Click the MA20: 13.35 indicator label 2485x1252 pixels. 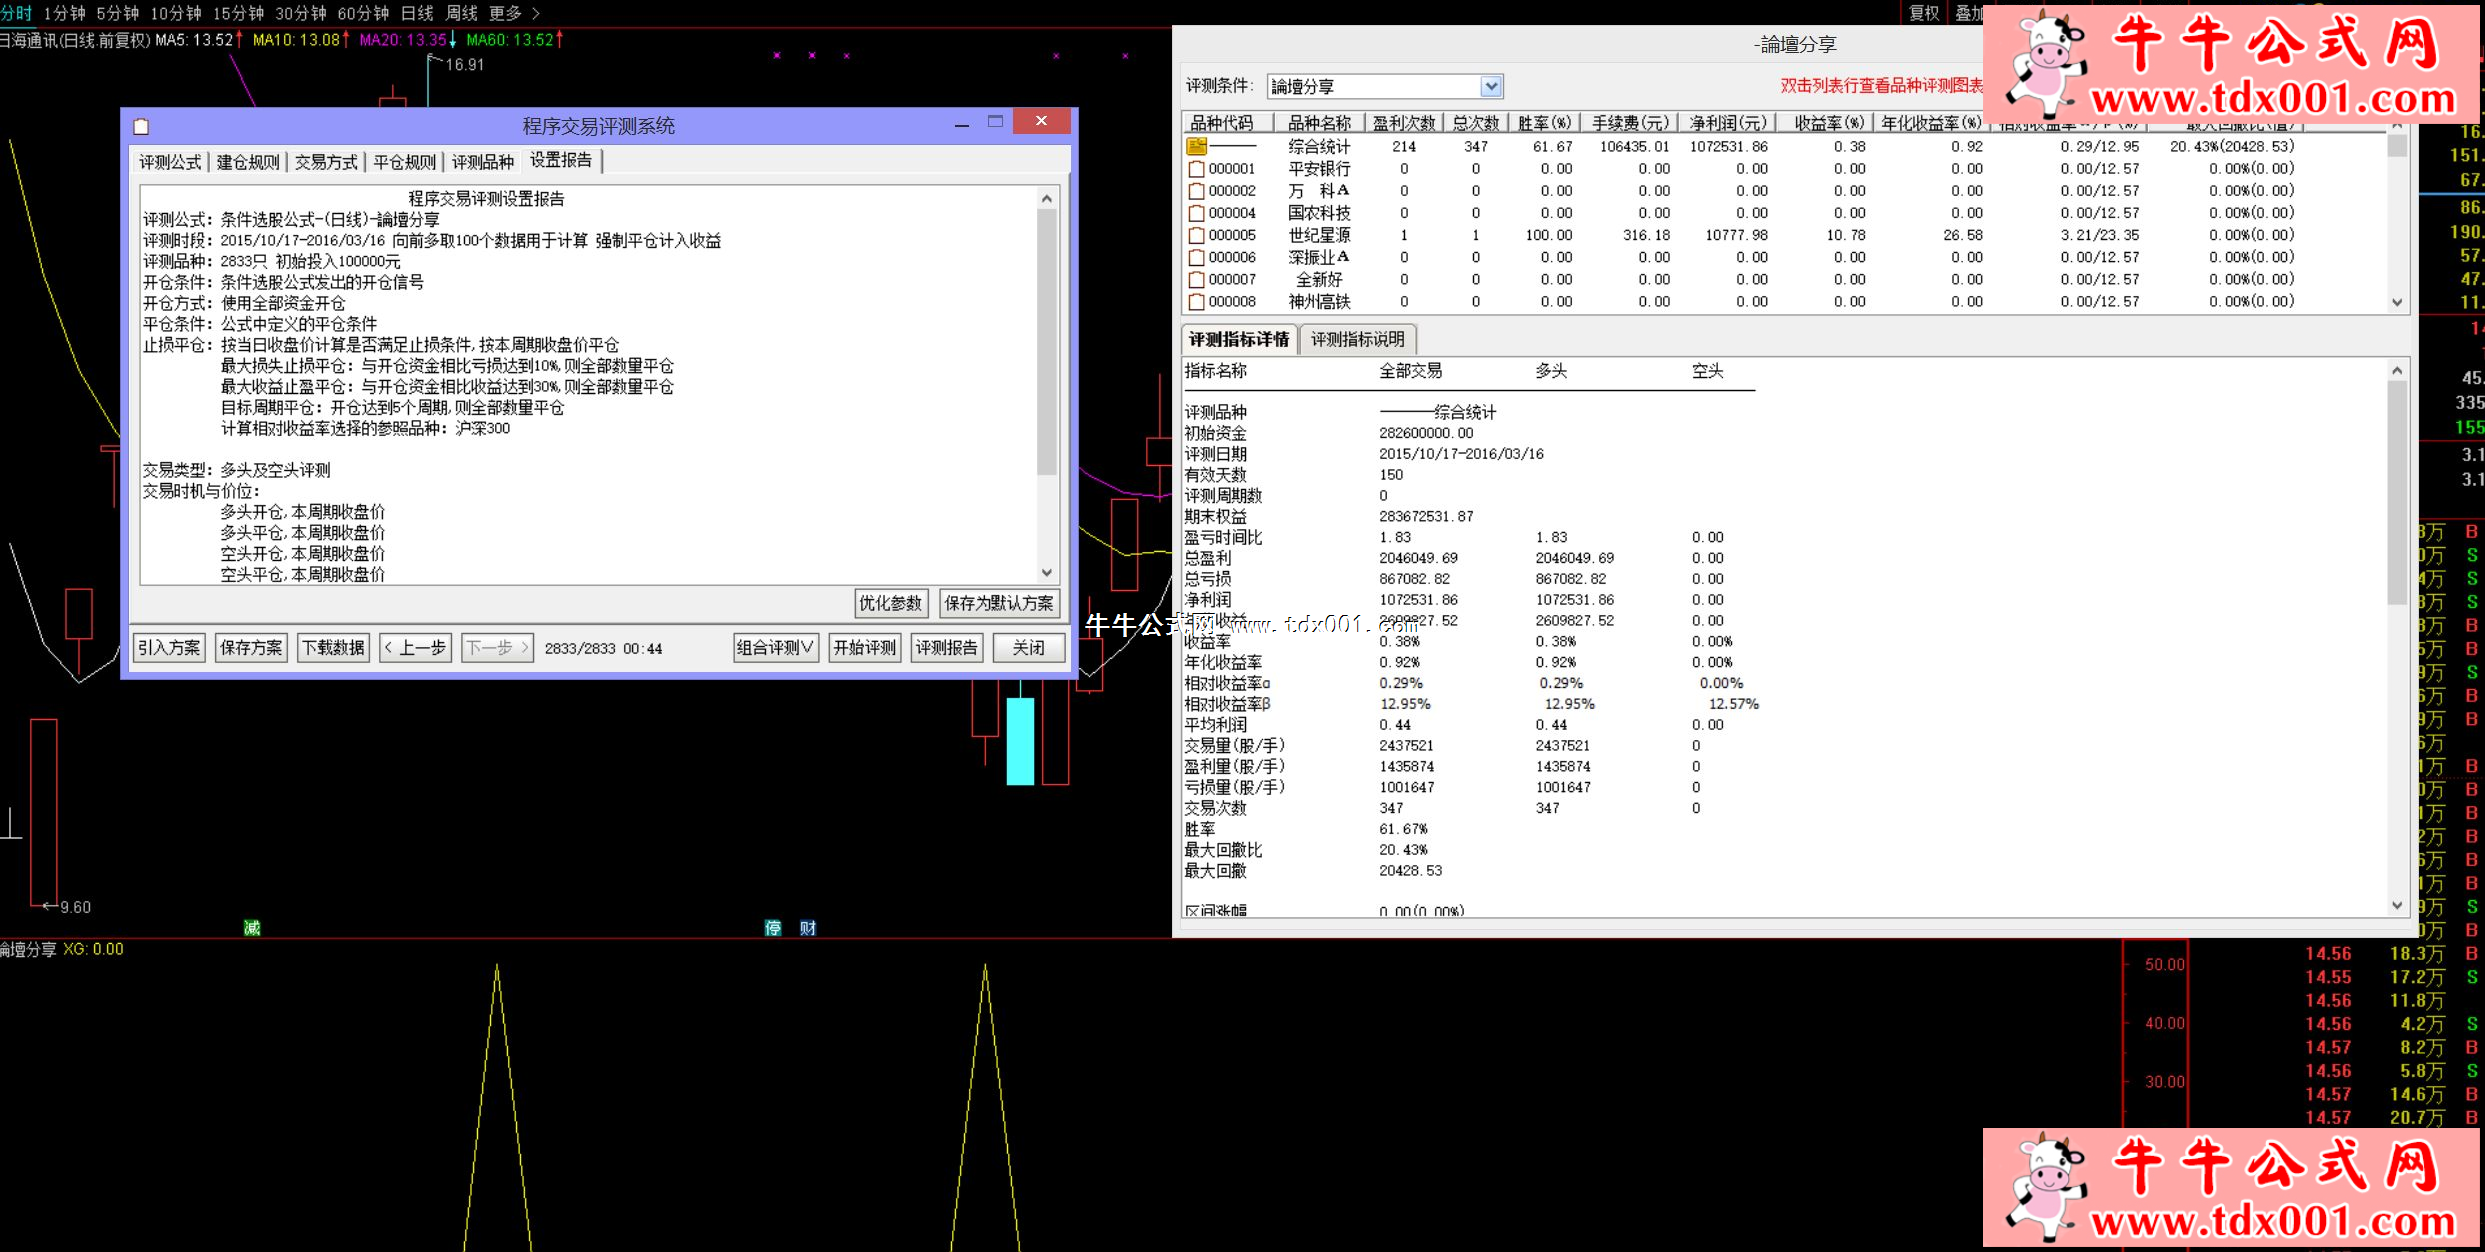pos(408,40)
